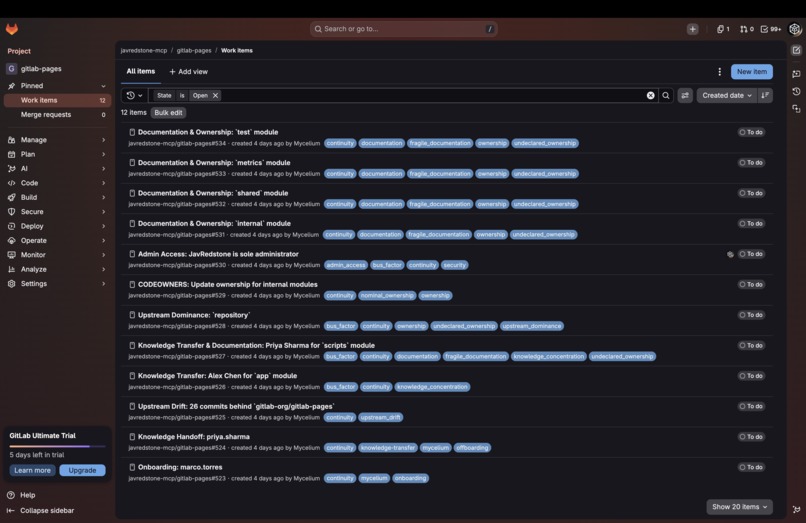The image size is (806, 523).
Task: Click bottom right corner panel icon
Action: (796, 510)
